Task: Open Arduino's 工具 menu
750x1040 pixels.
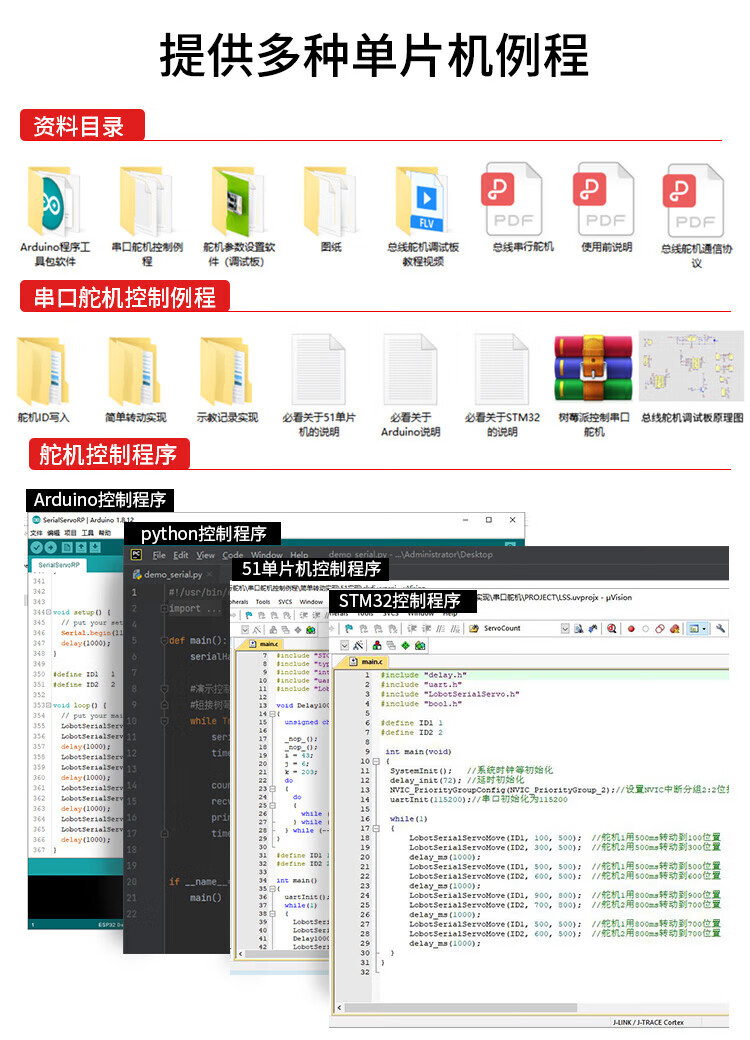Action: (87, 534)
